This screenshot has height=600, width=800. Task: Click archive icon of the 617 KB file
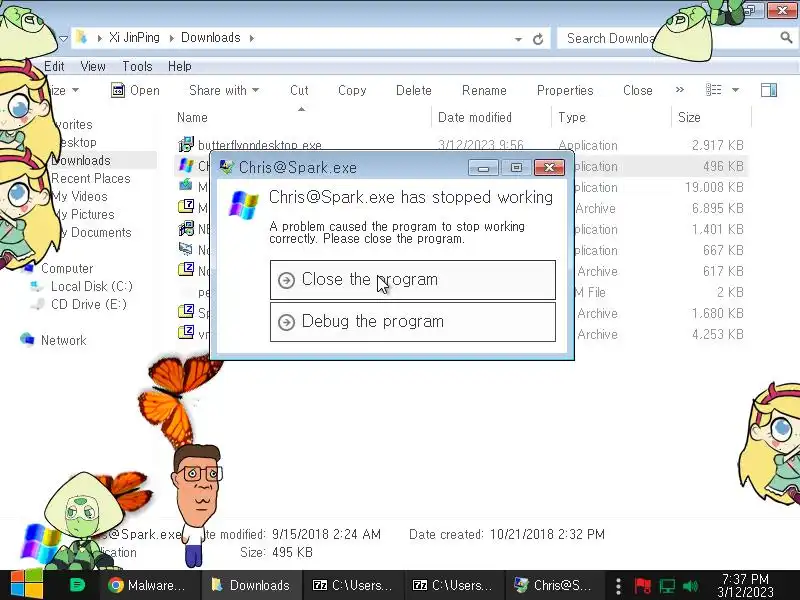tap(186, 269)
